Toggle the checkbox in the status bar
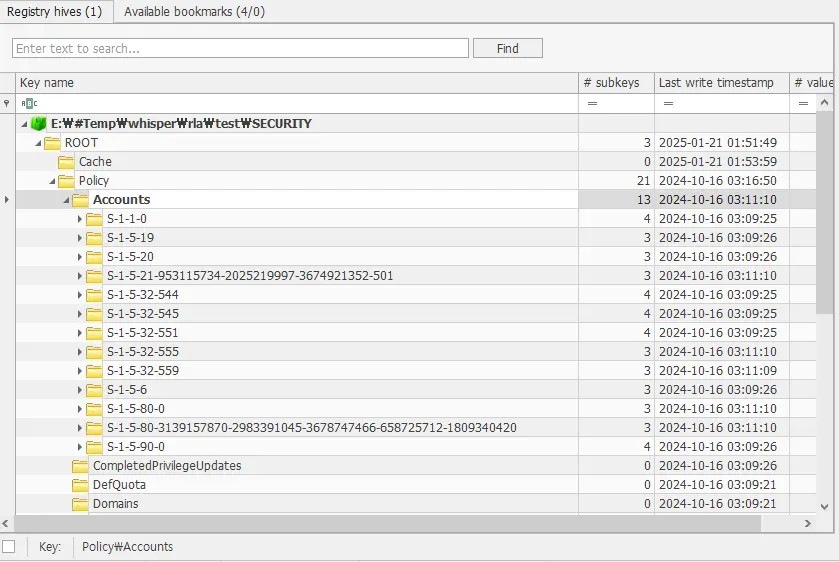Screen dimensions: 839x562 coord(9,546)
